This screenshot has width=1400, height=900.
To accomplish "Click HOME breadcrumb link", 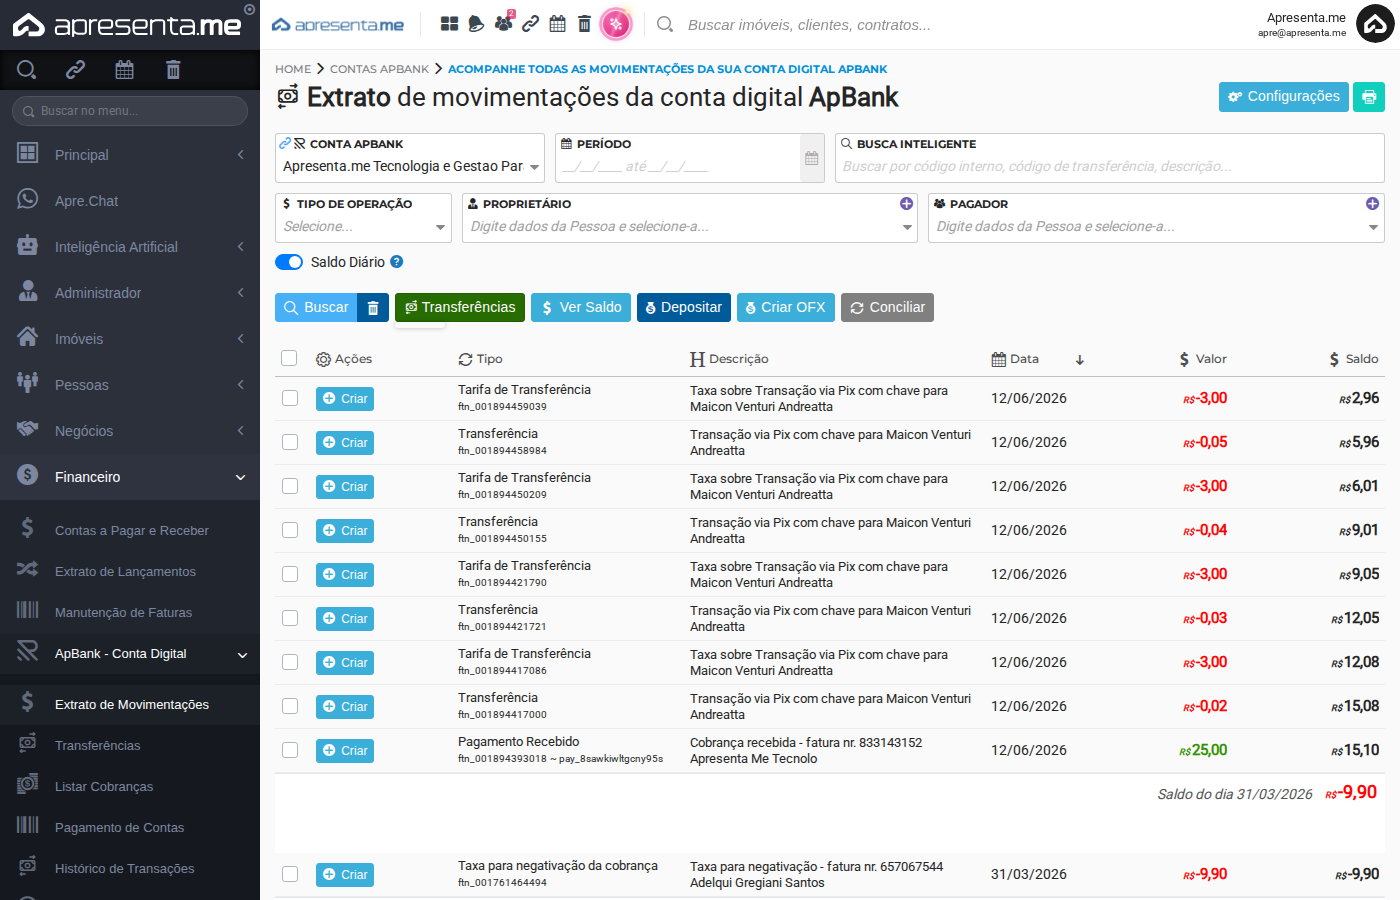I will click(293, 69).
